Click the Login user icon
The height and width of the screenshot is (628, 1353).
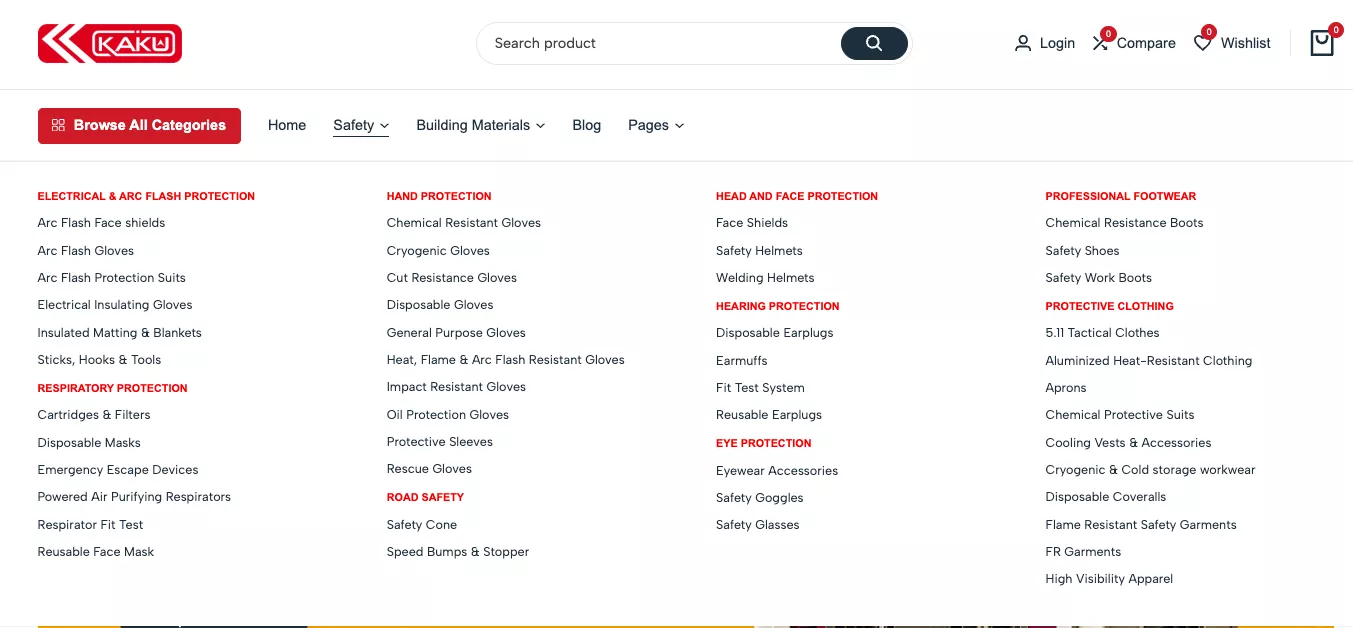pos(1022,43)
